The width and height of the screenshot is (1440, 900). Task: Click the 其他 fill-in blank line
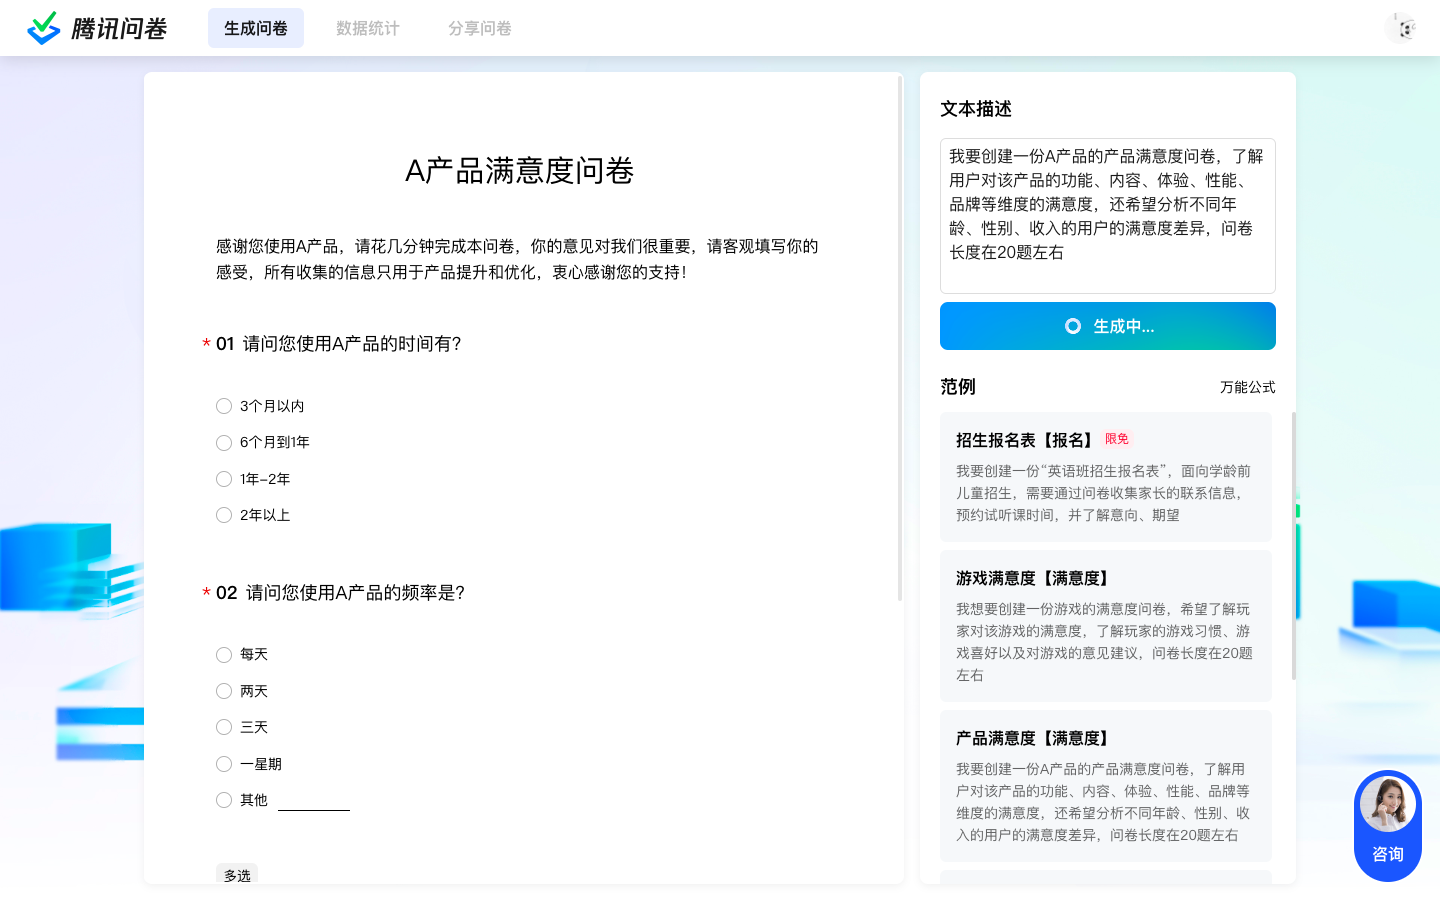314,801
